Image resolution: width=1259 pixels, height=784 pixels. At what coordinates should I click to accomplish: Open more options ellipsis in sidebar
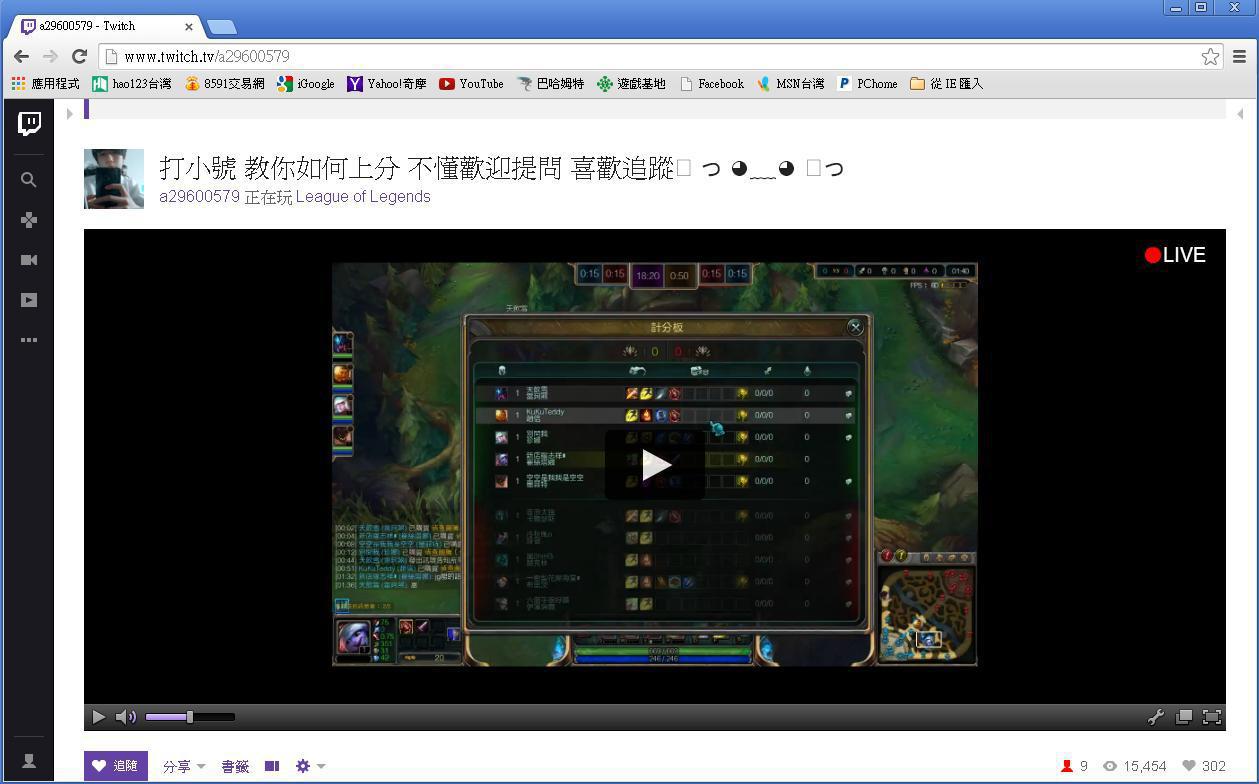[29, 340]
